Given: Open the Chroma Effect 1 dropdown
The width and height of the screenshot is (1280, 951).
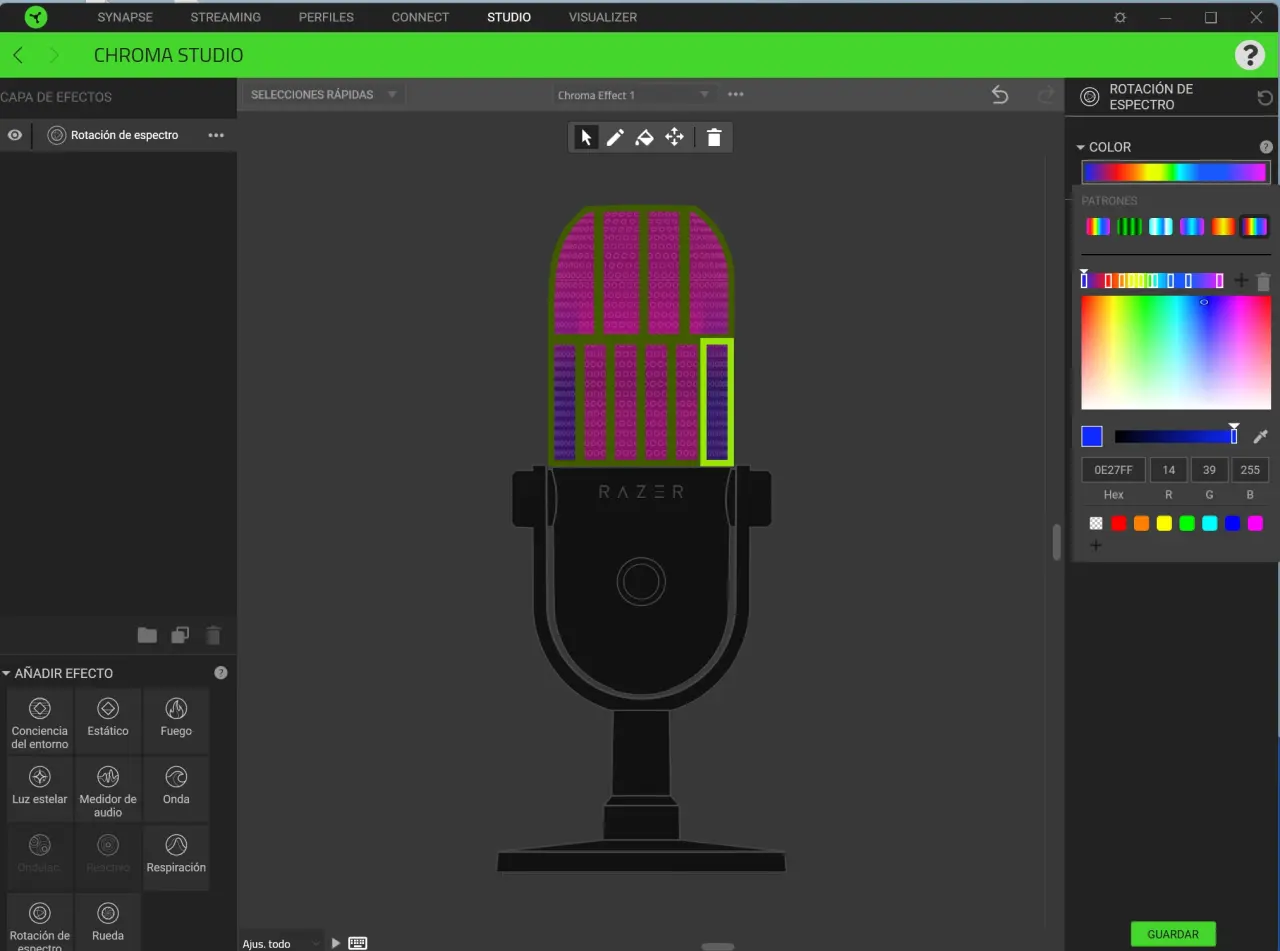Looking at the screenshot, I should click(x=633, y=95).
